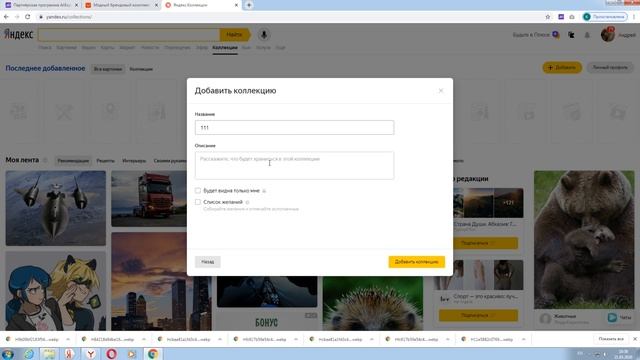Open the bear photo thumbnail
Screen dimensions: 640x360
pos(584,240)
